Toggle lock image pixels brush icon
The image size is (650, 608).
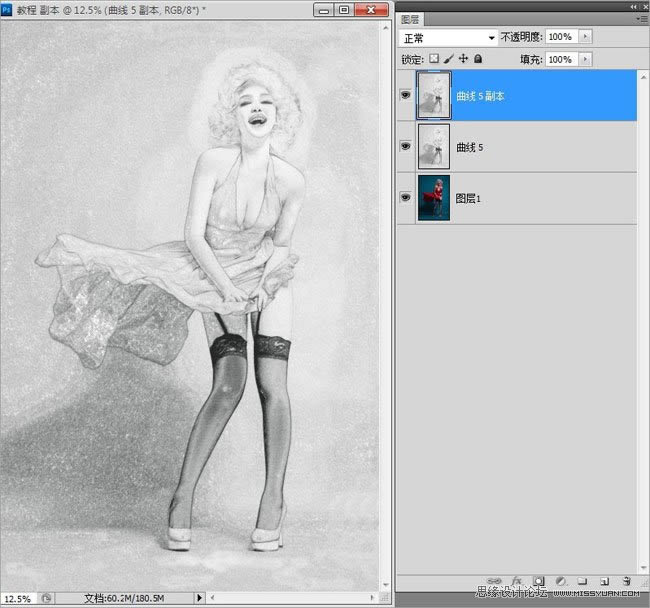point(449,59)
